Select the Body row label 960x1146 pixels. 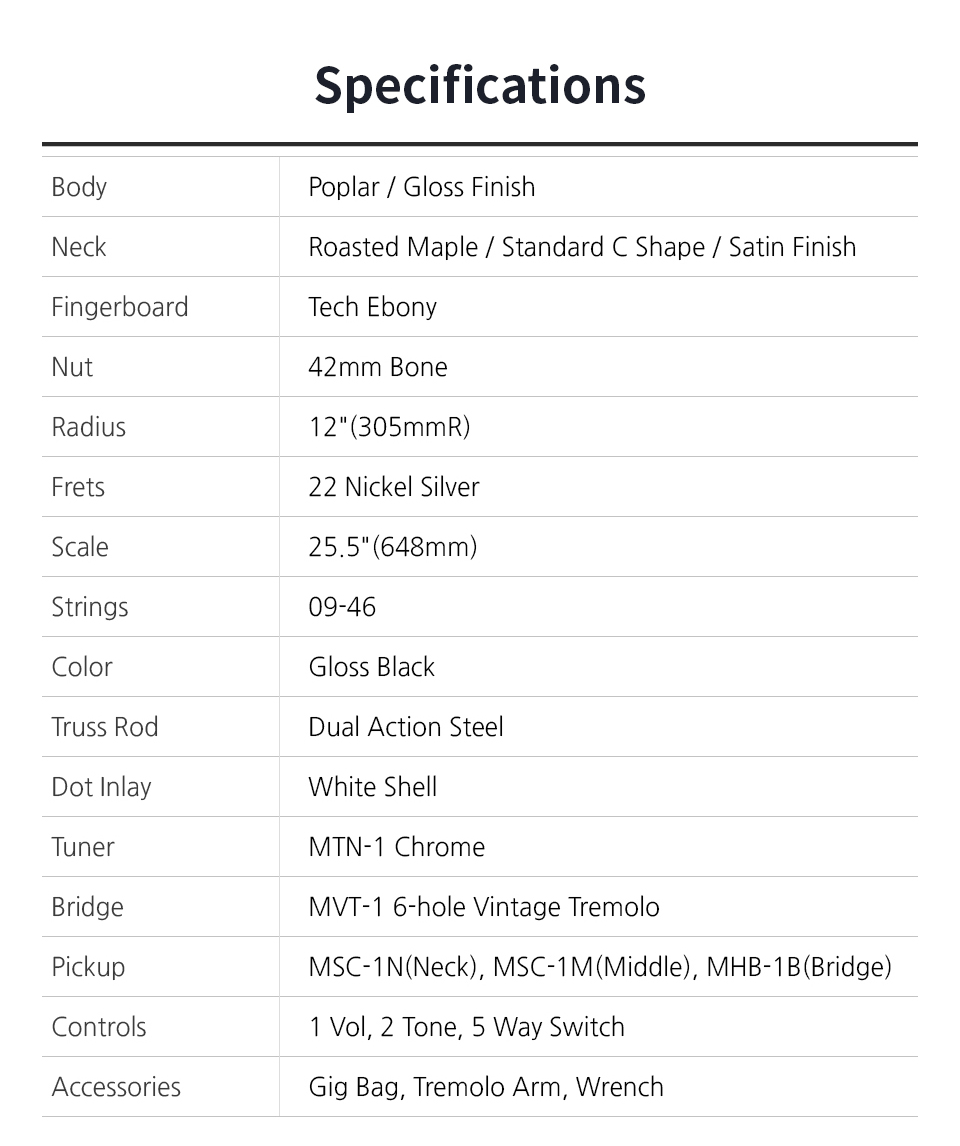(79, 187)
